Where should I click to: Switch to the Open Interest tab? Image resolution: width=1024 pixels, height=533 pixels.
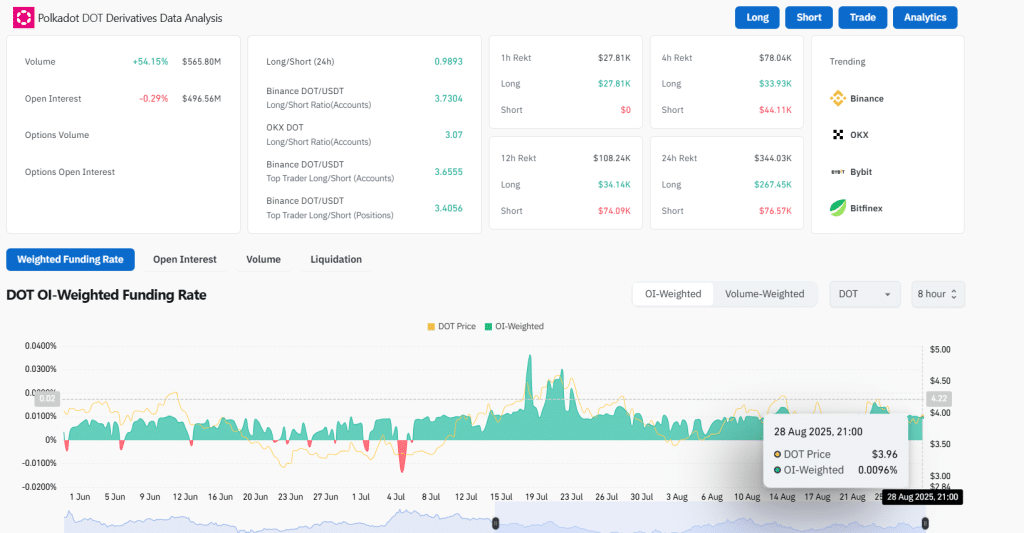pos(184,259)
